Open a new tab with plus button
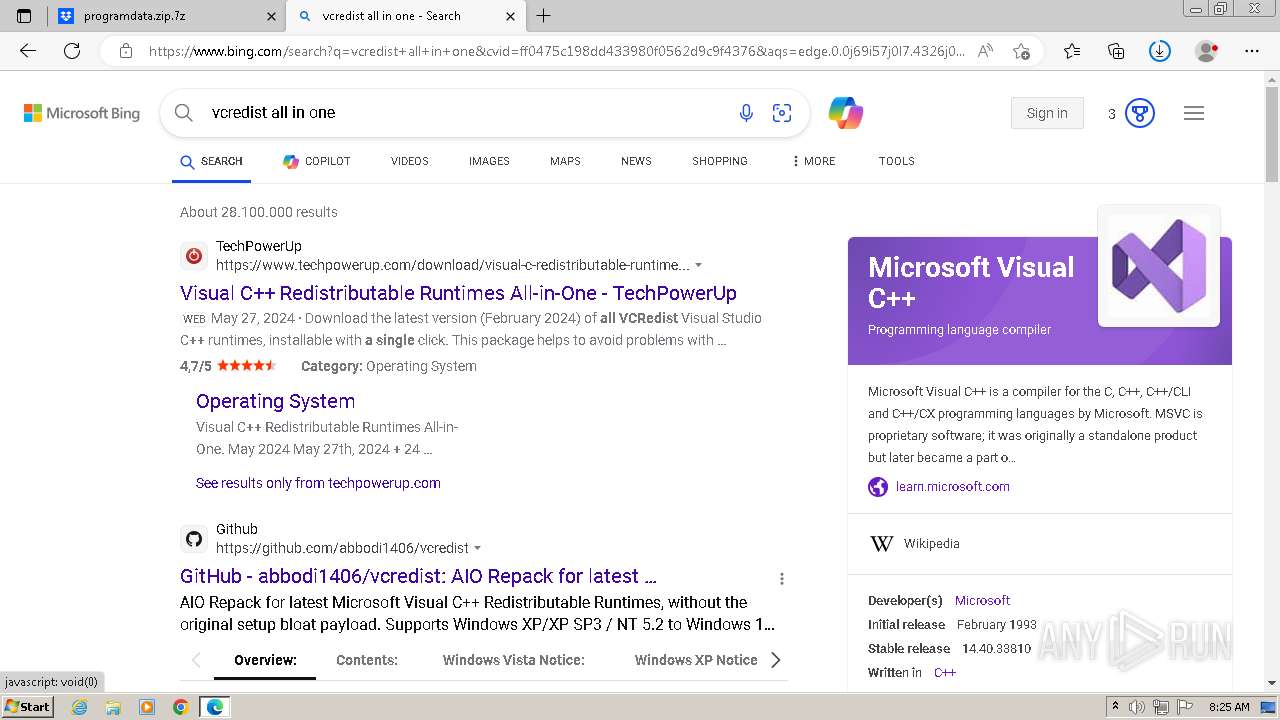This screenshot has height=720, width=1280. pyautogui.click(x=544, y=16)
